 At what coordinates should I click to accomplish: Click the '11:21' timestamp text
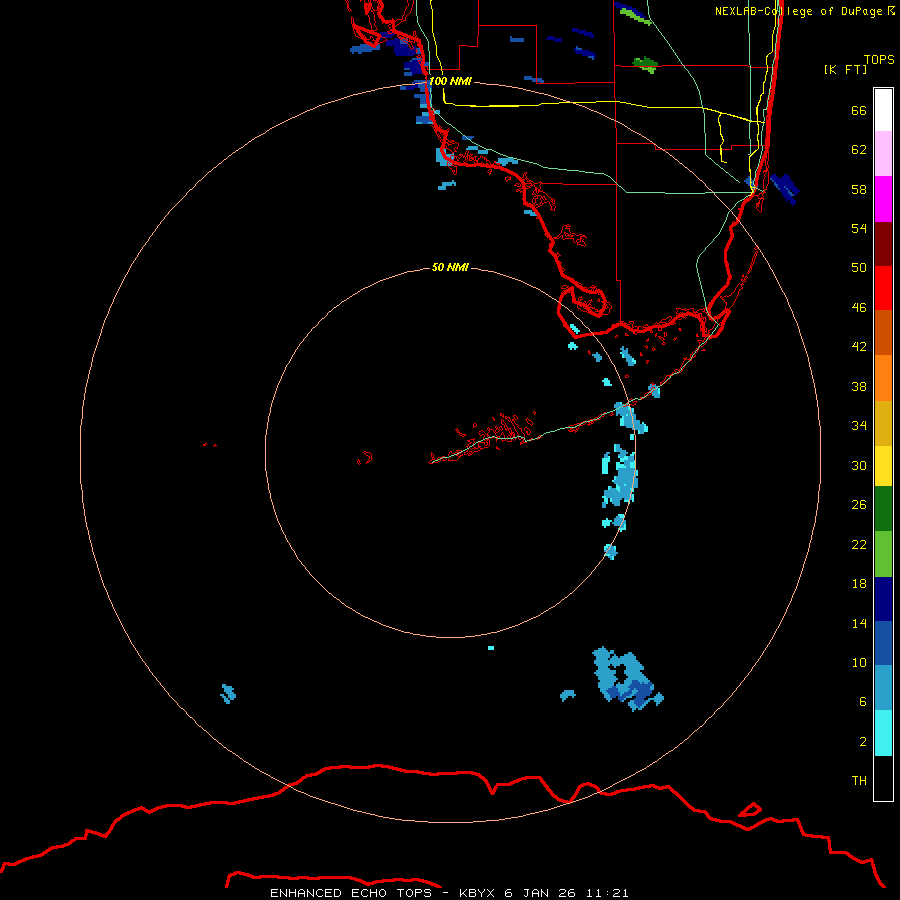tap(607, 893)
